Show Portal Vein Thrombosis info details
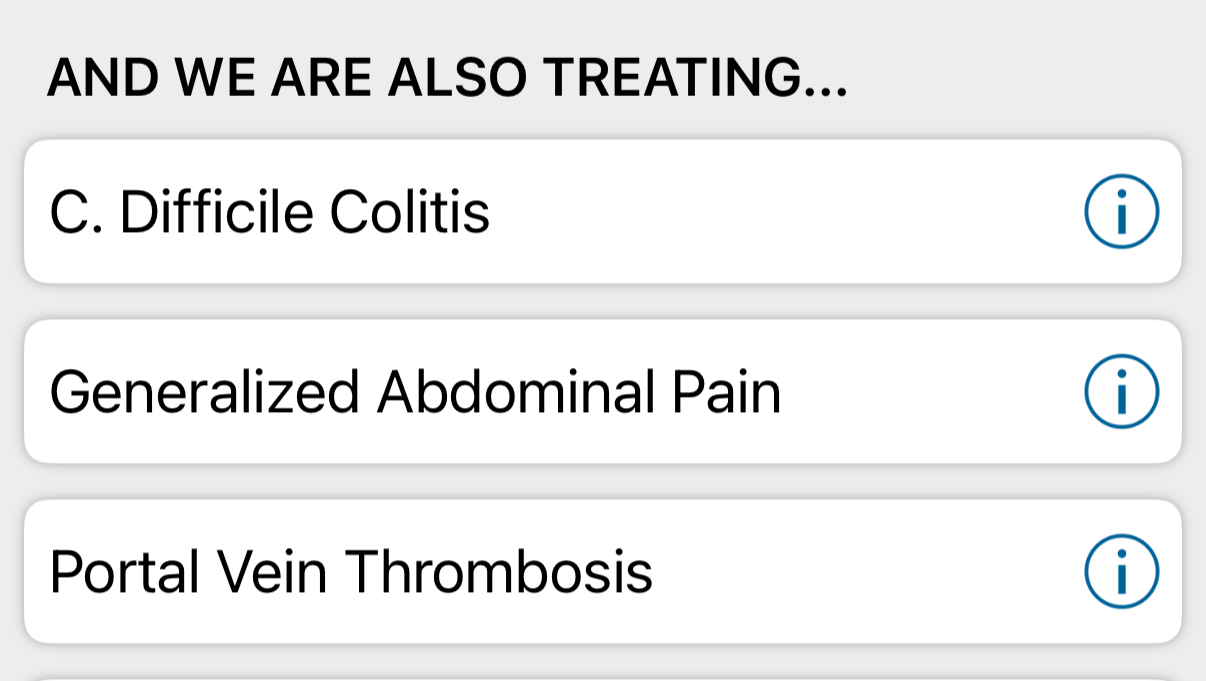Viewport: 1206px width, 681px height. [1121, 572]
